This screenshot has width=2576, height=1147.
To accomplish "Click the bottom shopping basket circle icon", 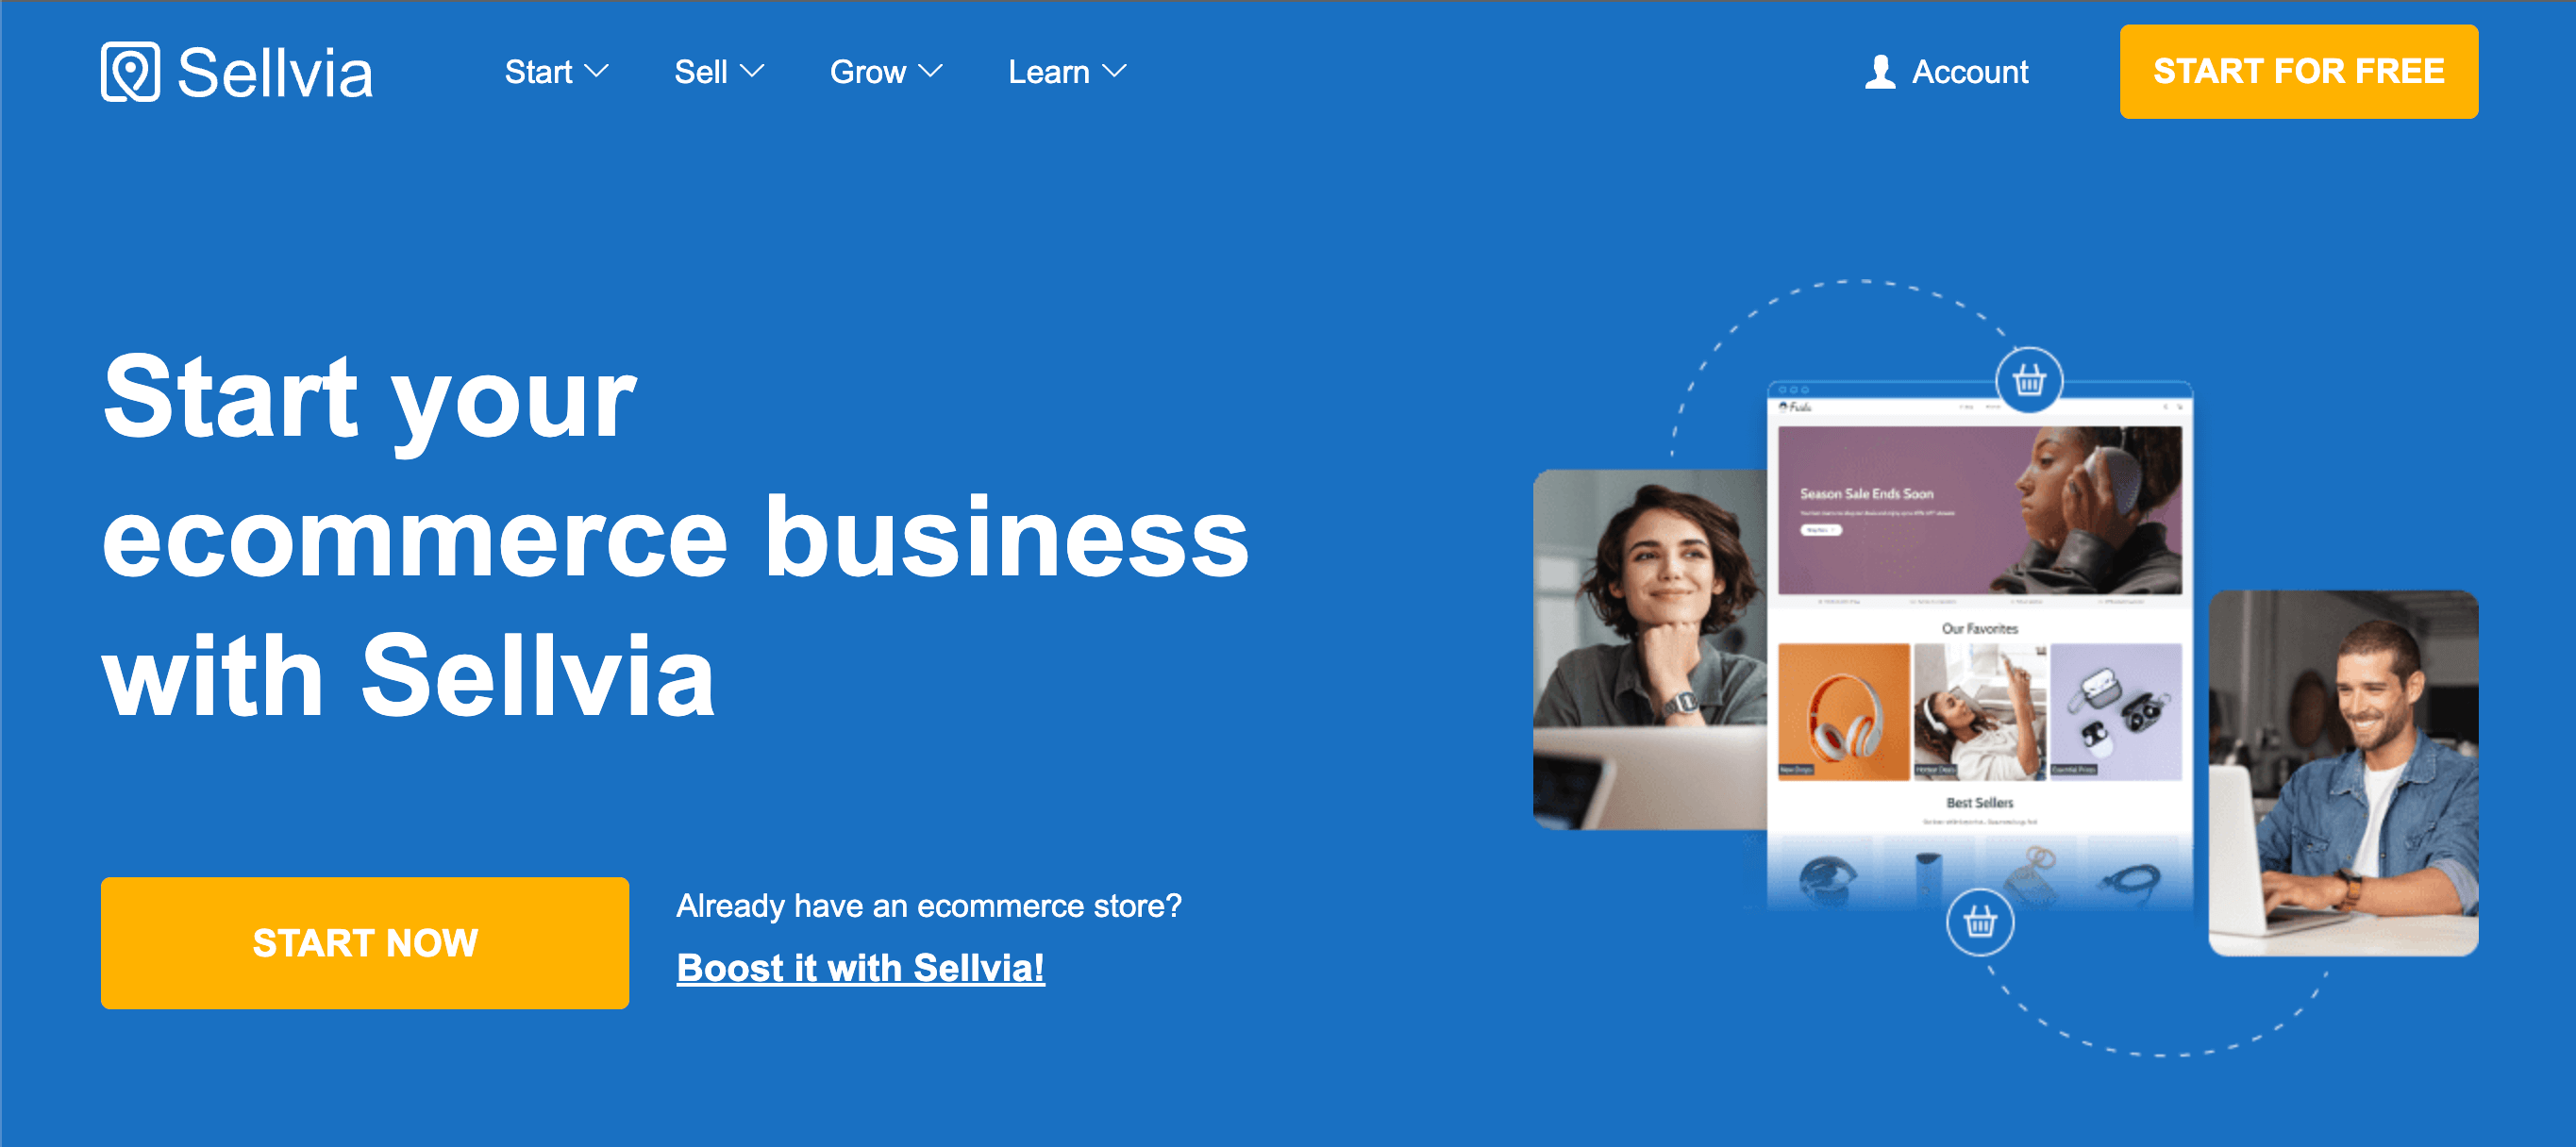I will 1979,921.
